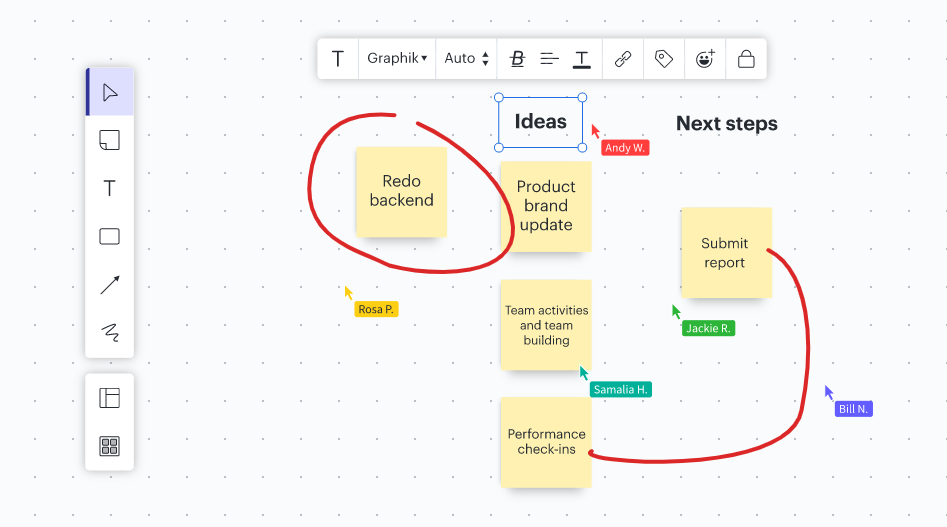The image size is (947, 527).
Task: Open text color underline option
Action: click(x=582, y=59)
